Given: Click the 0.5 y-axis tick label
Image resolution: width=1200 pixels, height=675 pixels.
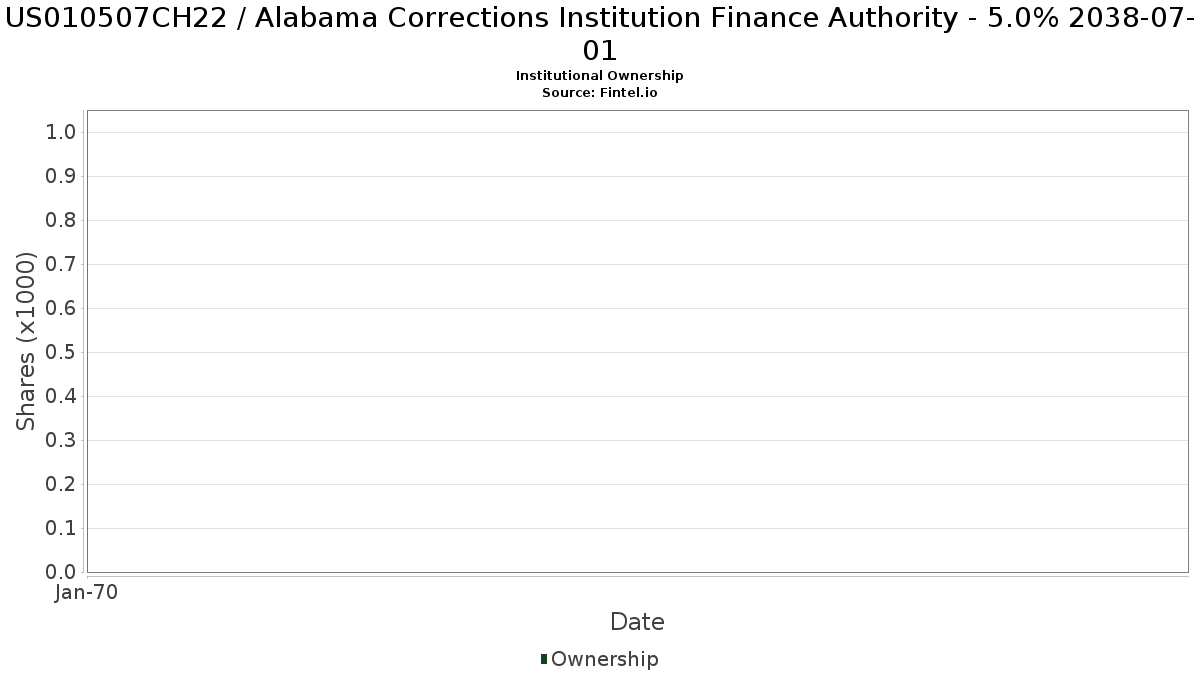Looking at the screenshot, I should pyautogui.click(x=62, y=353).
